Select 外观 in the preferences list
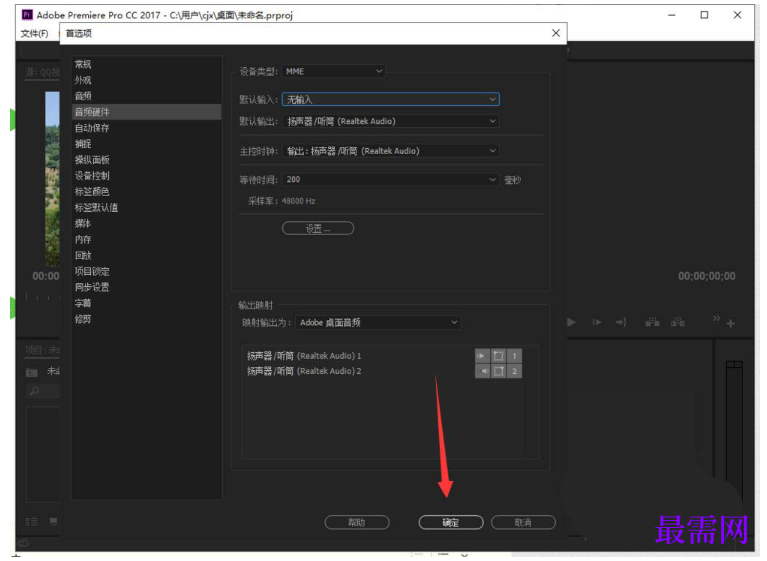 pos(83,80)
